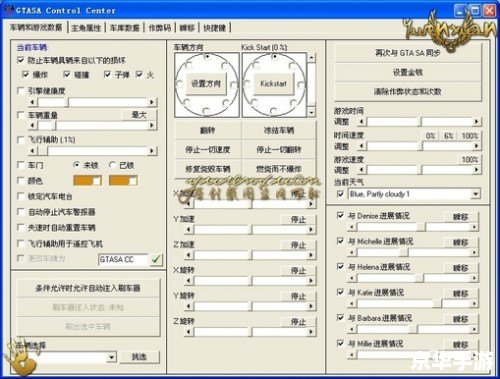Uncheck the 火 fire checkbox
The height and width of the screenshot is (379, 500).
[x=139, y=74]
